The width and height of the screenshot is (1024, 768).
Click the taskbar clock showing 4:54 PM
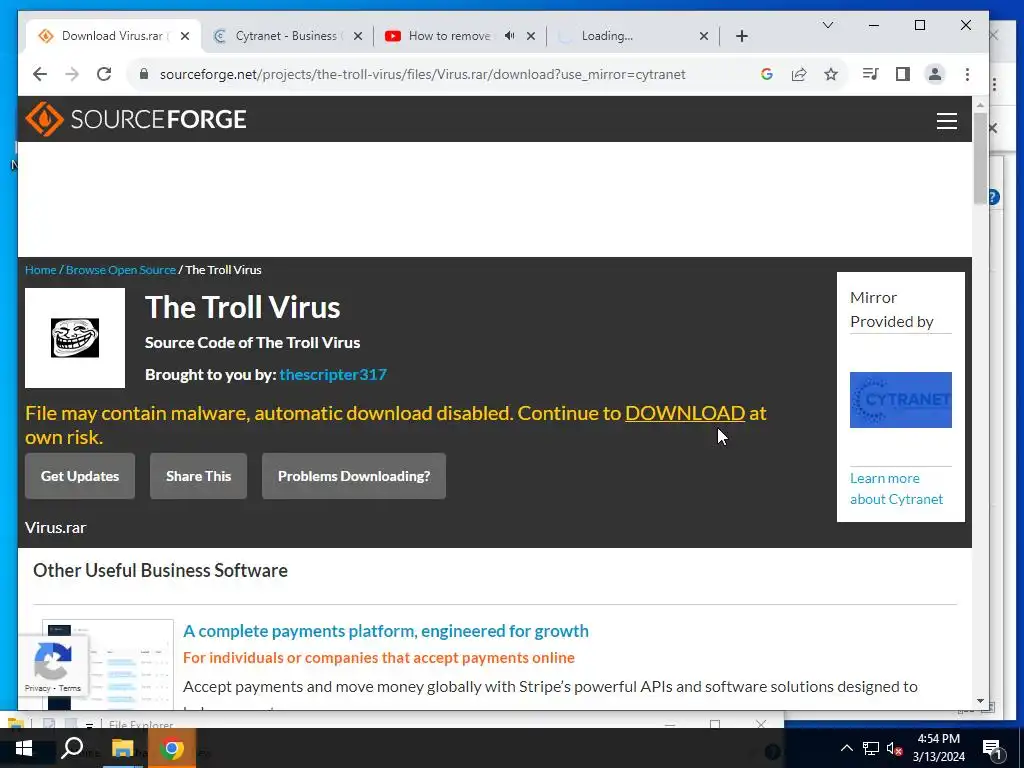(938, 748)
